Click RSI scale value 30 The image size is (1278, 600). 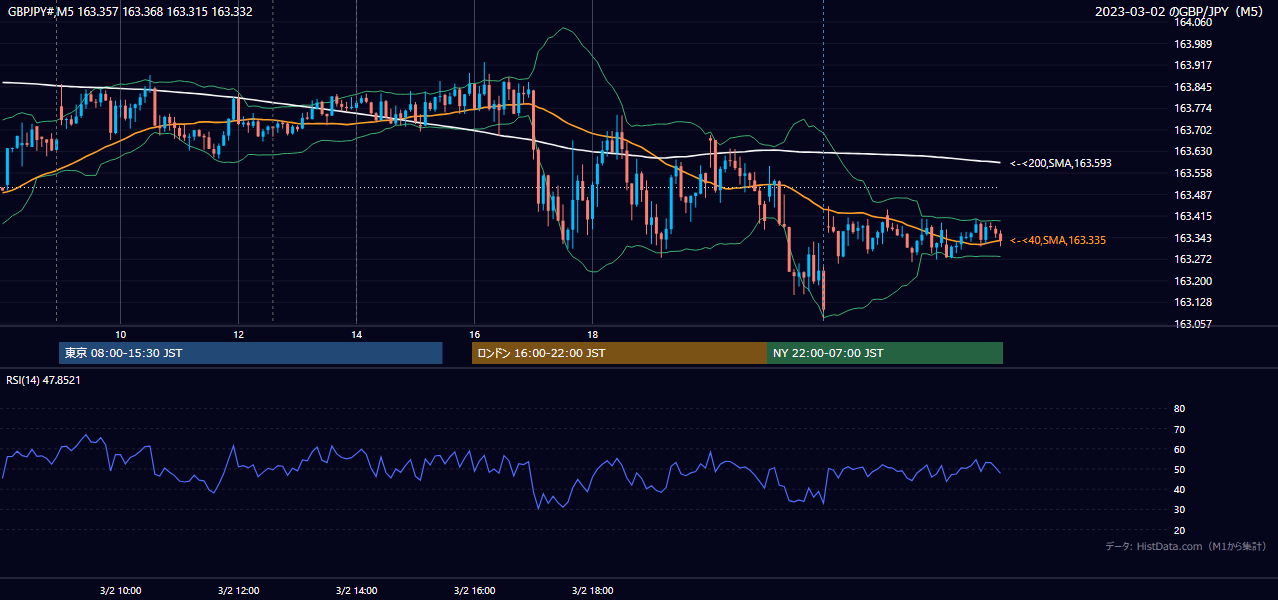tap(1179, 510)
